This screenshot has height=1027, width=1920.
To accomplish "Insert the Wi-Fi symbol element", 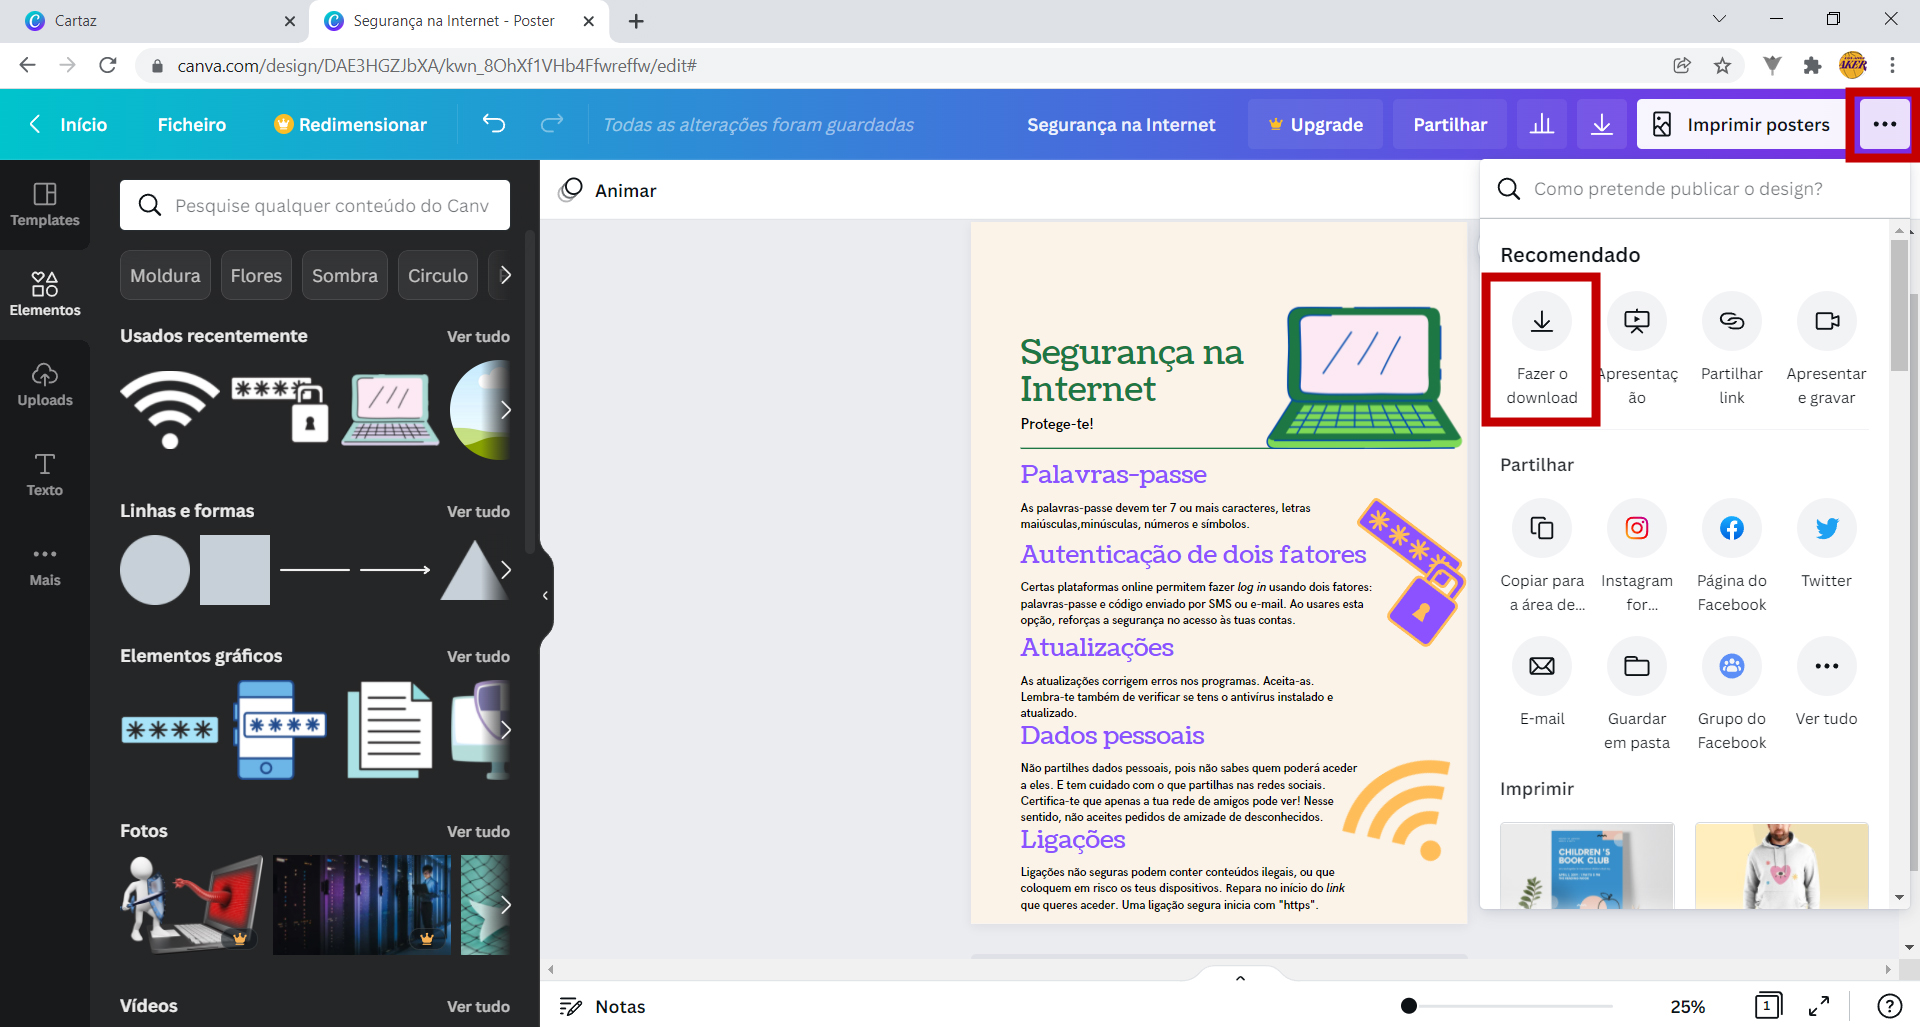I will [x=170, y=410].
